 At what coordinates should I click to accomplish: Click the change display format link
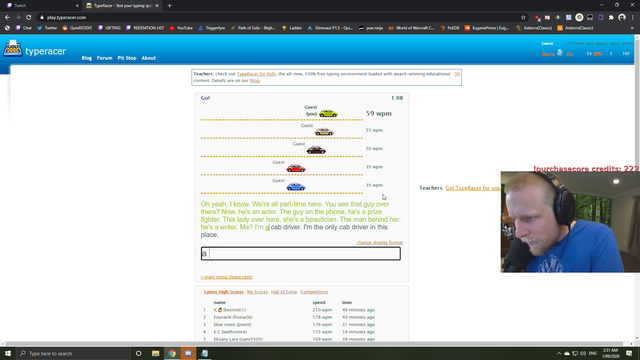pyautogui.click(x=380, y=242)
